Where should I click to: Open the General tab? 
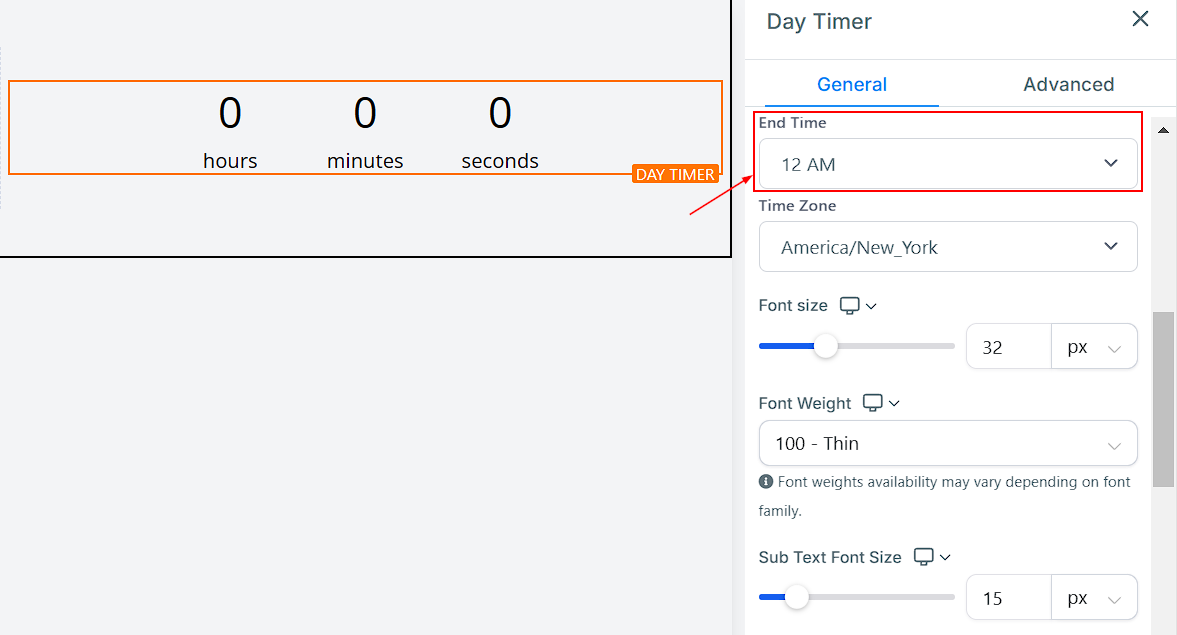(852, 84)
